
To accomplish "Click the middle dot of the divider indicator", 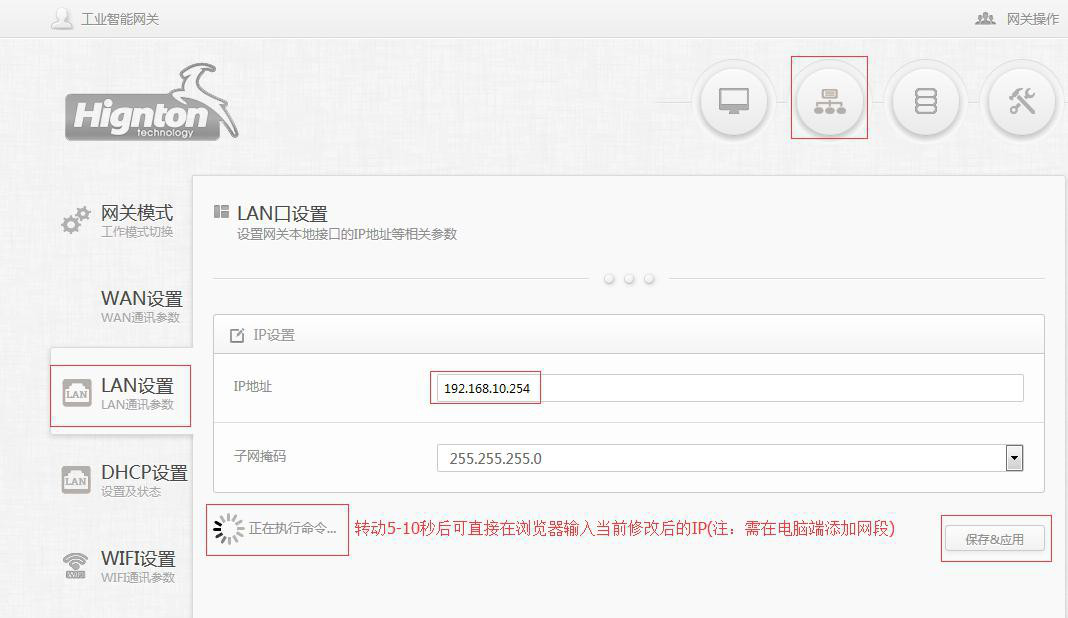I will tap(629, 279).
